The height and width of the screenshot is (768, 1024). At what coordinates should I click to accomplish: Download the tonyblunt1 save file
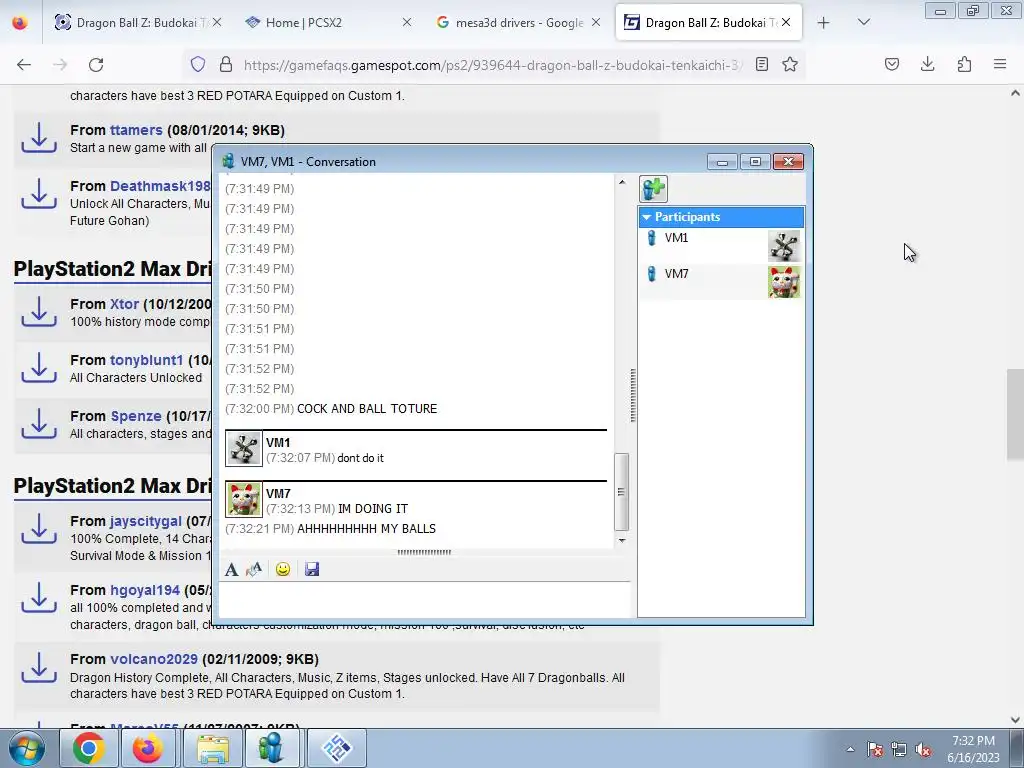click(39, 368)
